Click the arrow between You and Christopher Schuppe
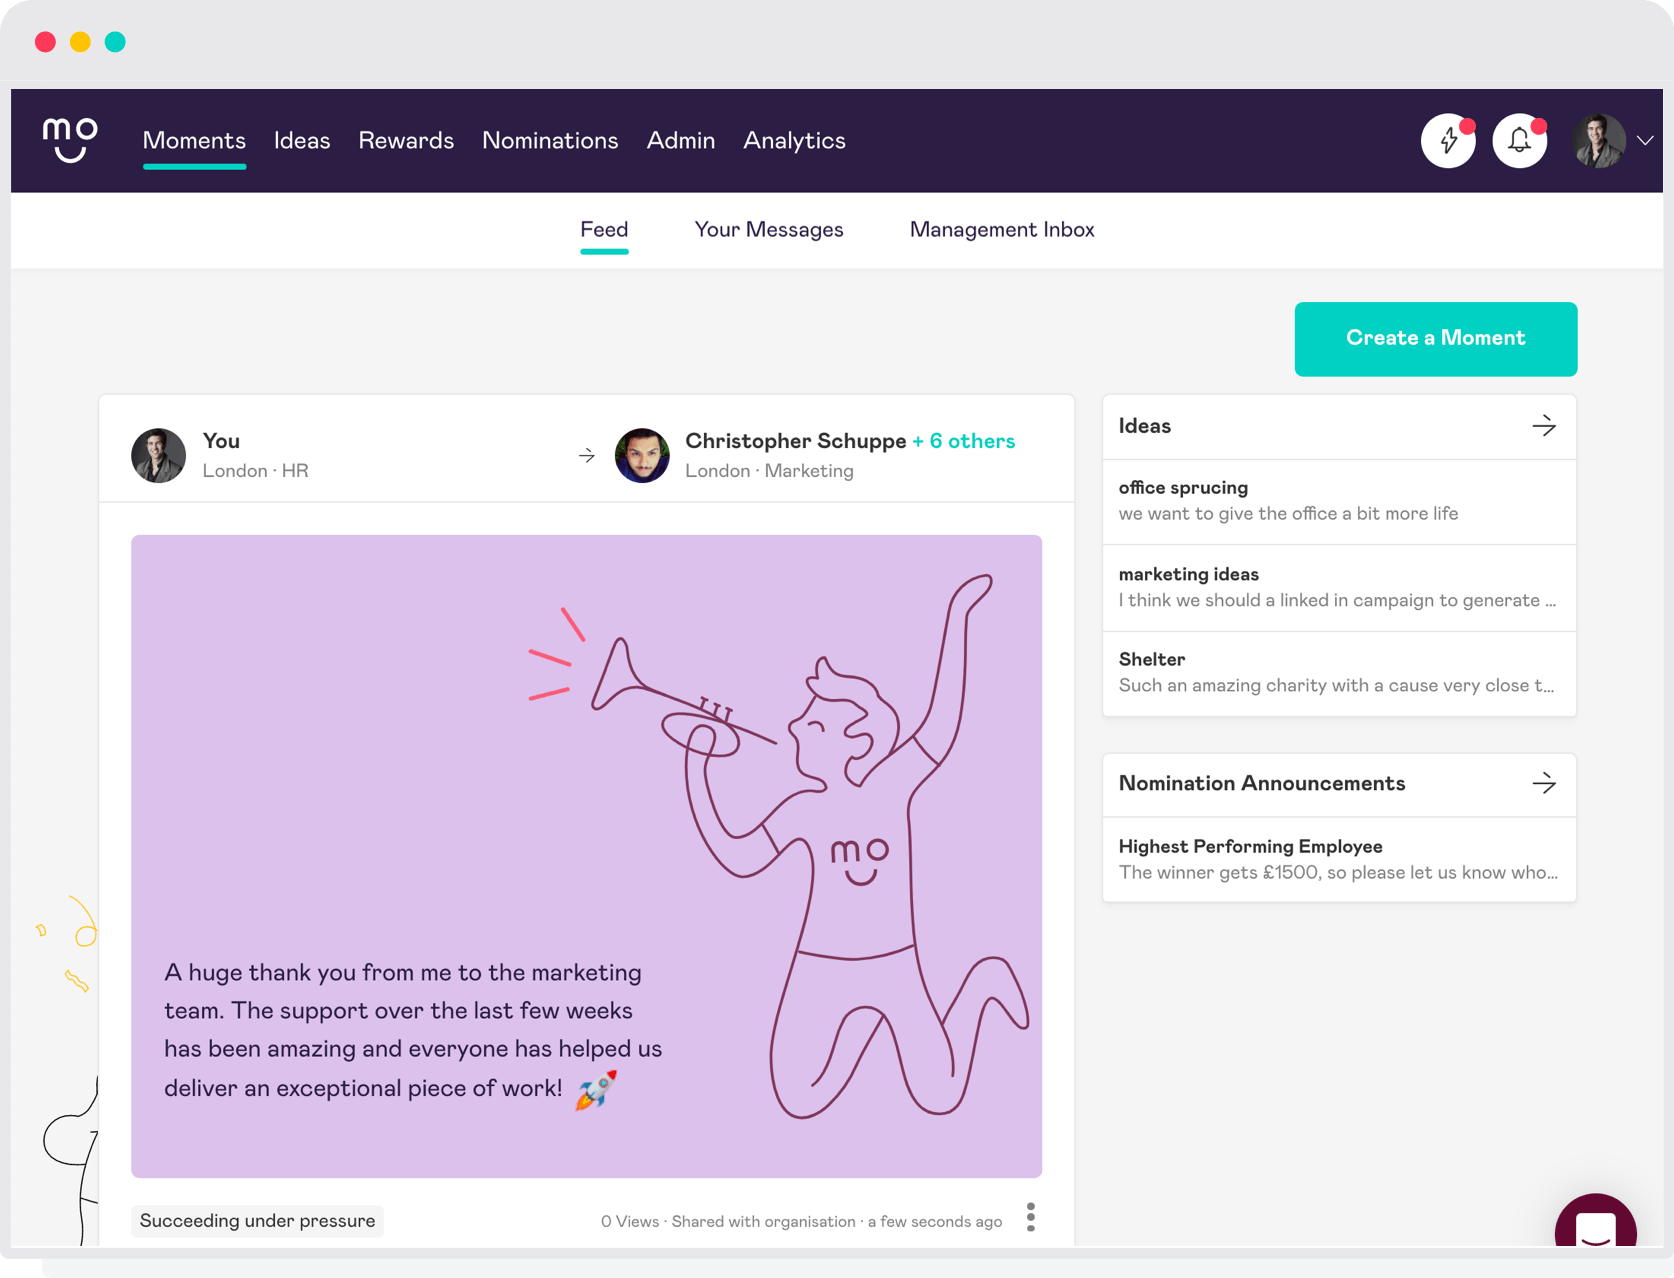 coord(587,456)
